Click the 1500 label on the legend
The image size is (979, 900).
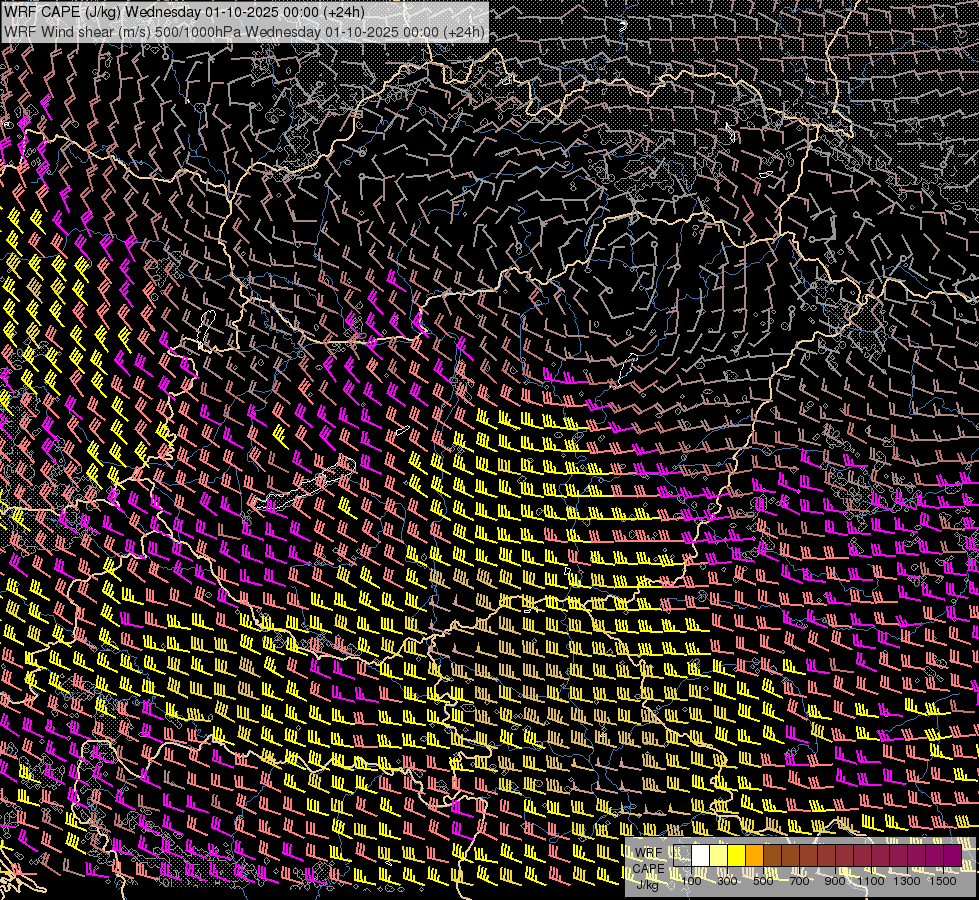point(943,880)
